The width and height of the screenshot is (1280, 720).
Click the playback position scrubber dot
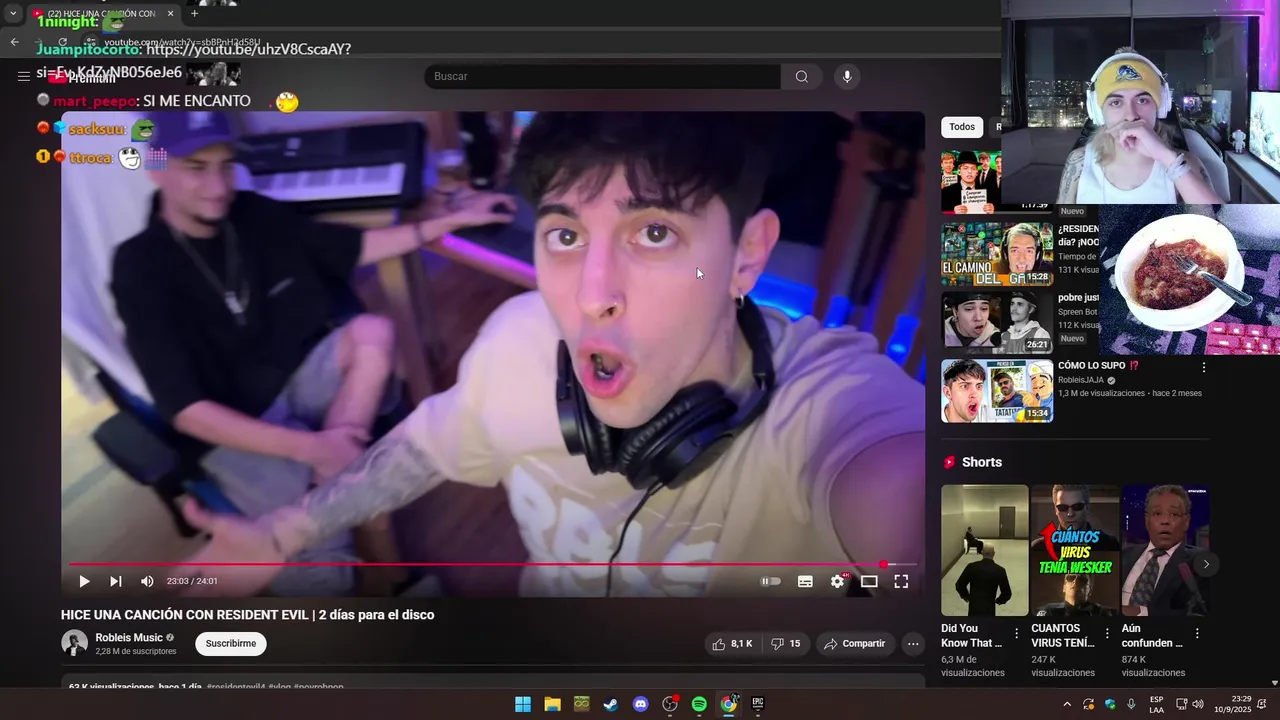point(883,564)
